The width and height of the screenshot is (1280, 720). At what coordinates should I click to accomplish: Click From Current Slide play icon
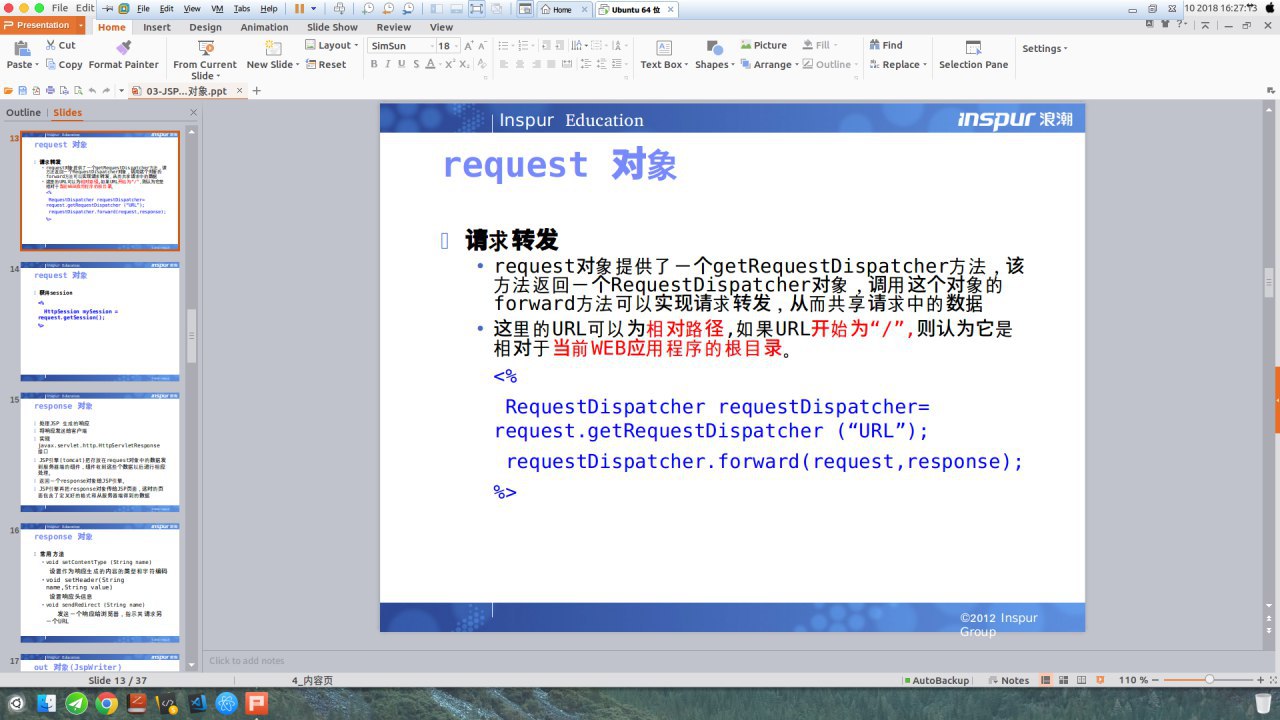(205, 48)
